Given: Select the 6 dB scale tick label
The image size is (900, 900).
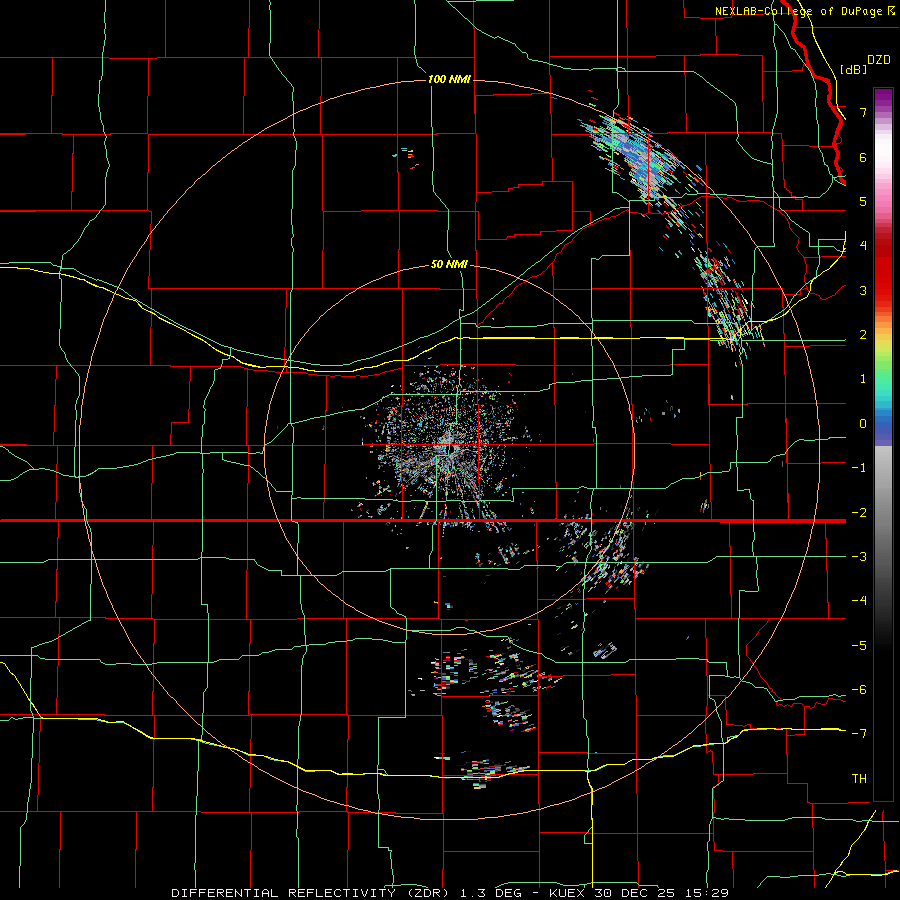Looking at the screenshot, I should click(863, 157).
